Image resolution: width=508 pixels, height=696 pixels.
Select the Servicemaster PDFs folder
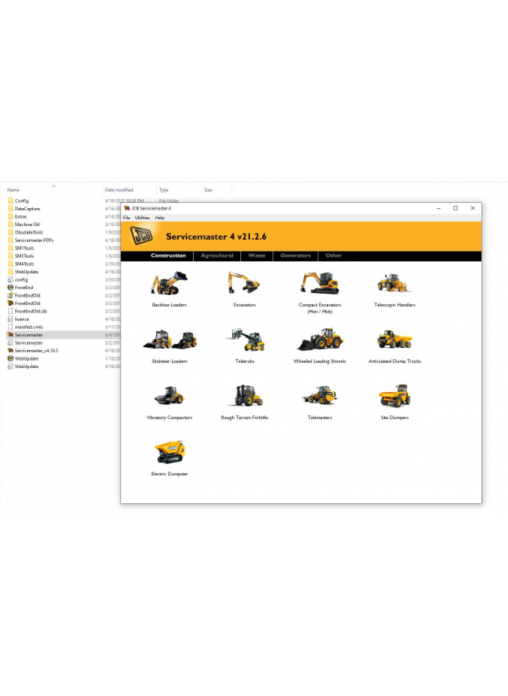pyautogui.click(x=34, y=240)
